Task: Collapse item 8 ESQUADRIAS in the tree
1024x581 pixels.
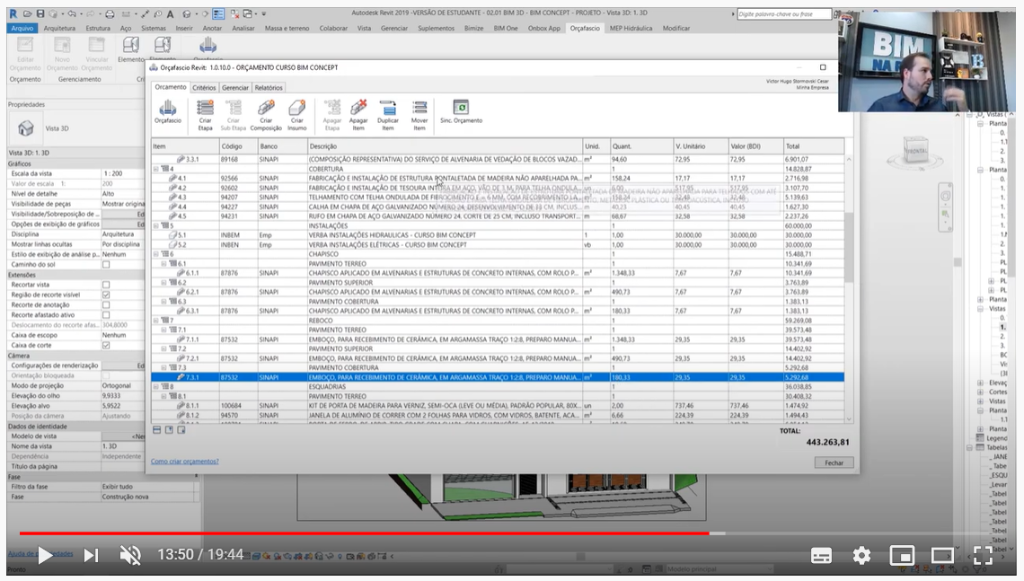Action: point(156,386)
